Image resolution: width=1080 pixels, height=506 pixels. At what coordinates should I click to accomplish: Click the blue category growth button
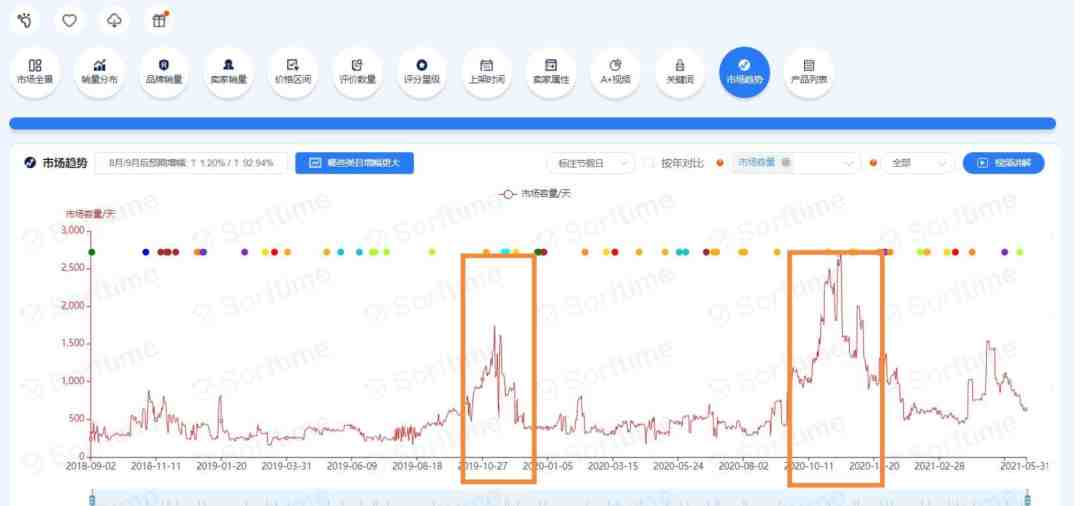click(x=355, y=163)
